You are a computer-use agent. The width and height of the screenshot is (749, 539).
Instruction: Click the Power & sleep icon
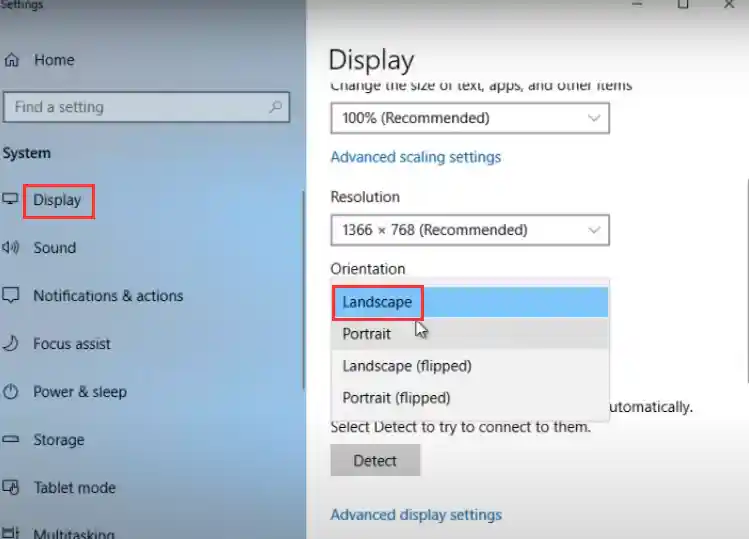coord(11,392)
